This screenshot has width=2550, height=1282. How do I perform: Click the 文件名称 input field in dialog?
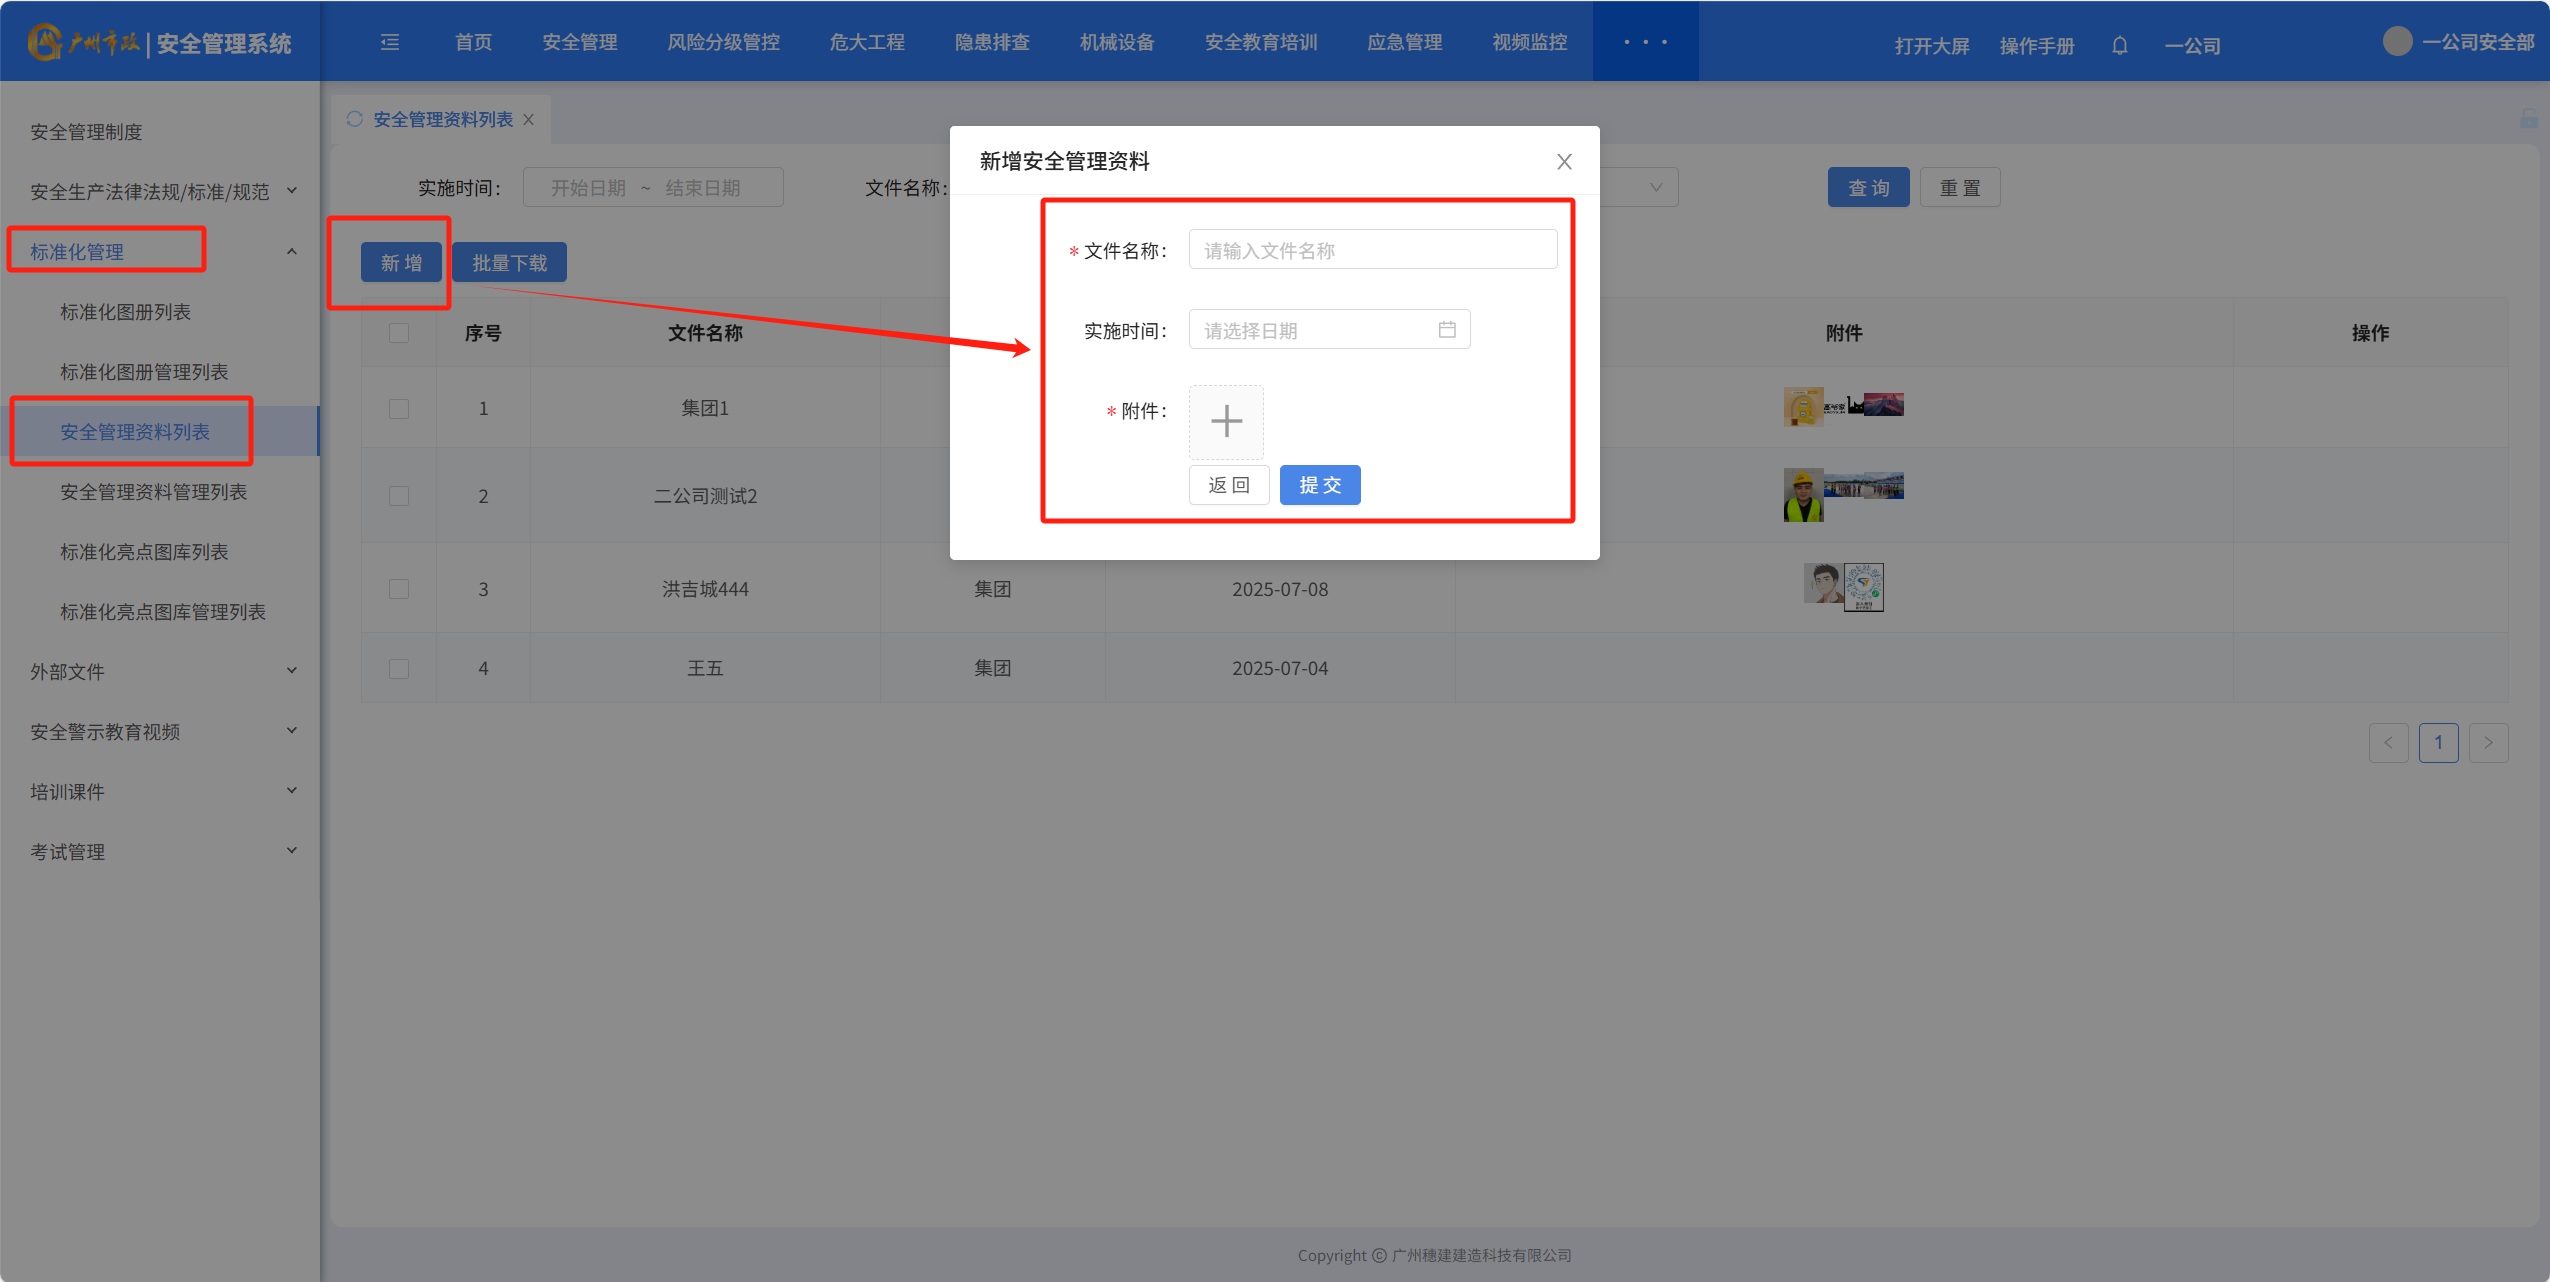1371,250
